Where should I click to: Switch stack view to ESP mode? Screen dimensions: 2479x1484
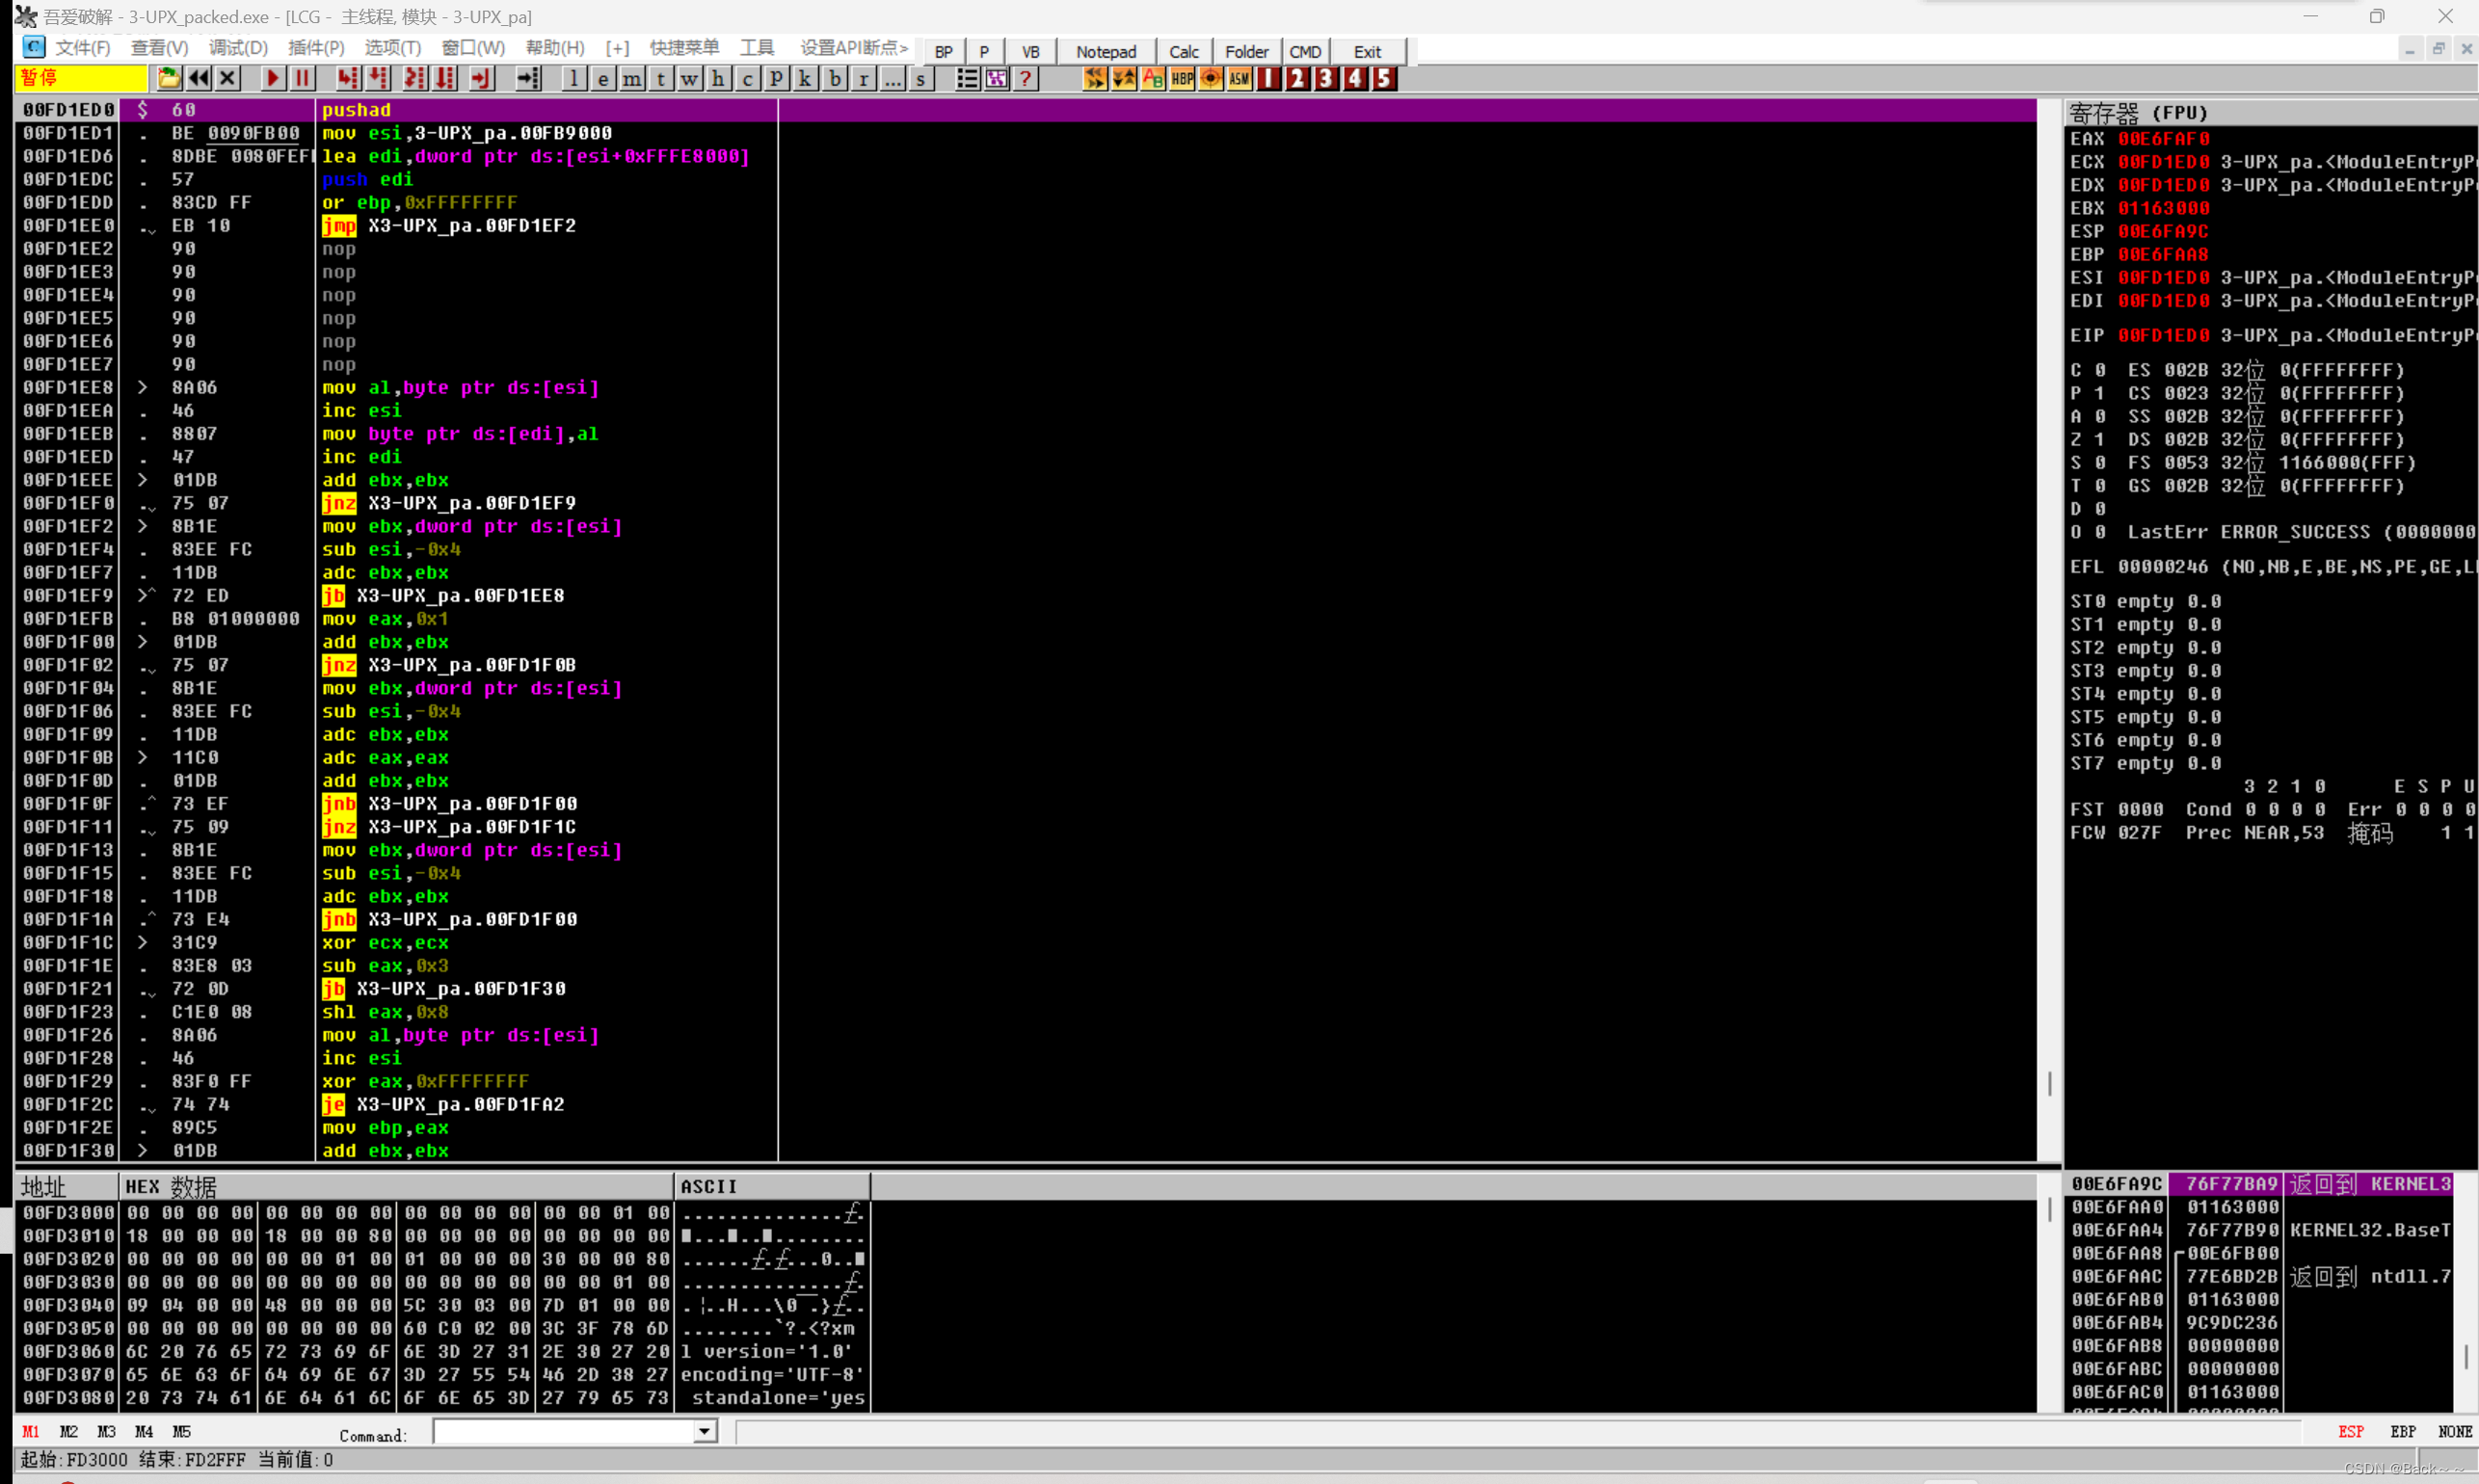pyautogui.click(x=2350, y=1432)
